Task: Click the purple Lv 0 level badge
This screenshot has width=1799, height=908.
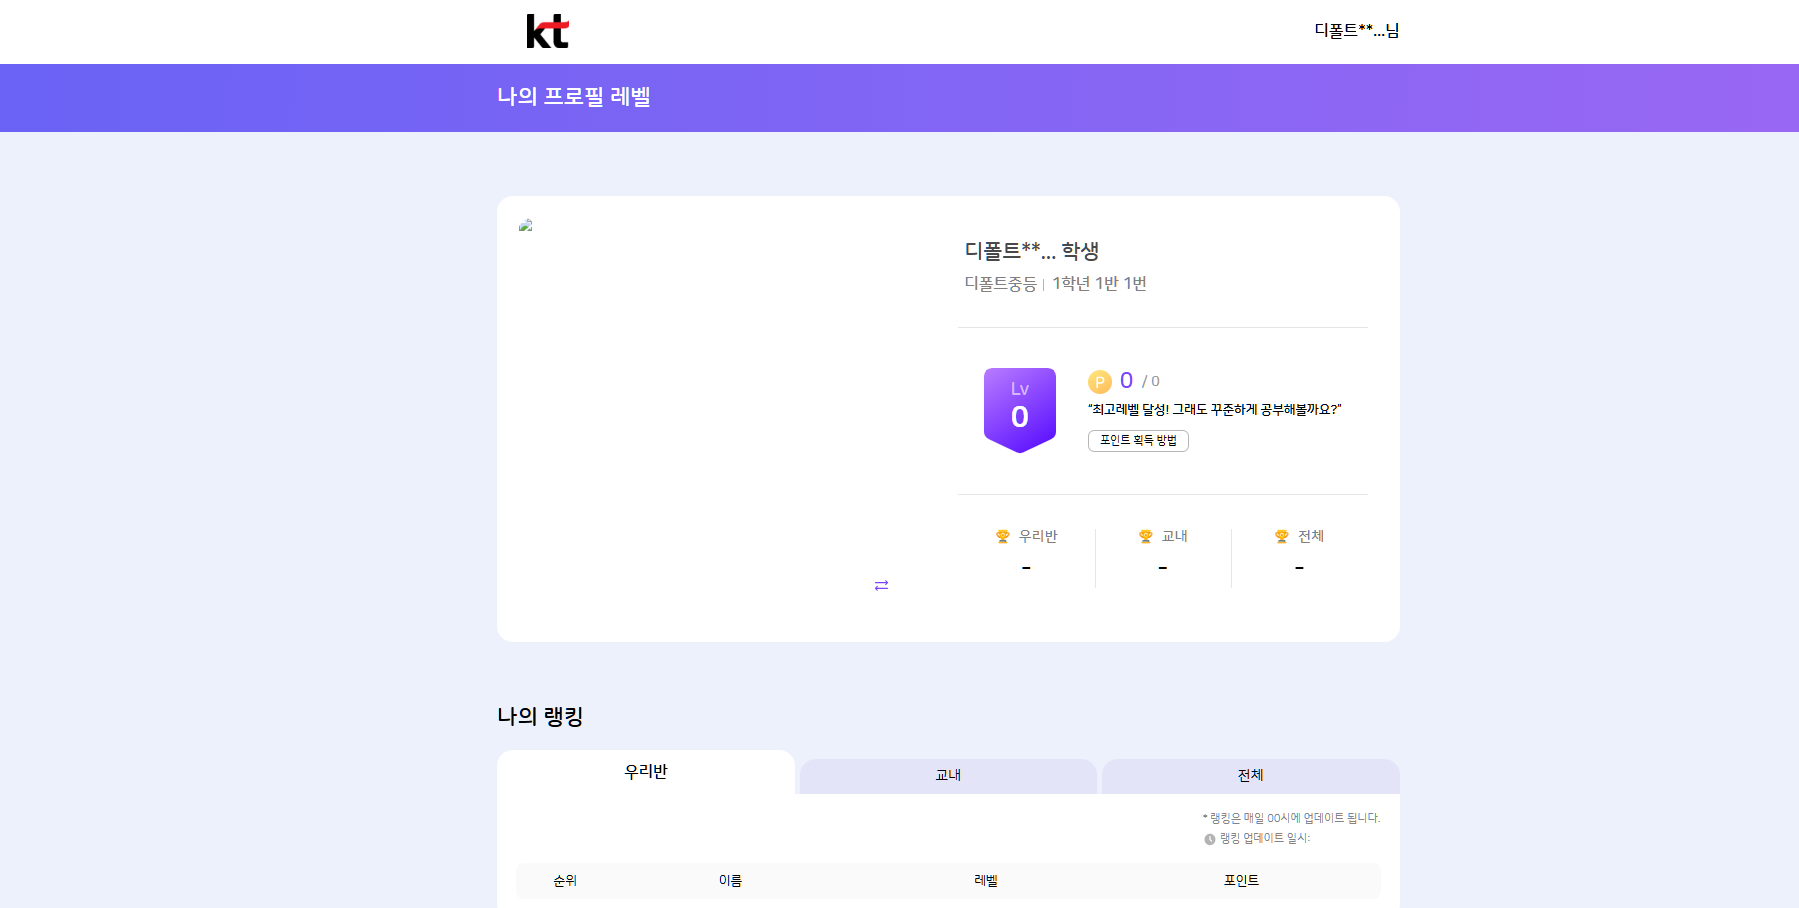Action: [1019, 409]
